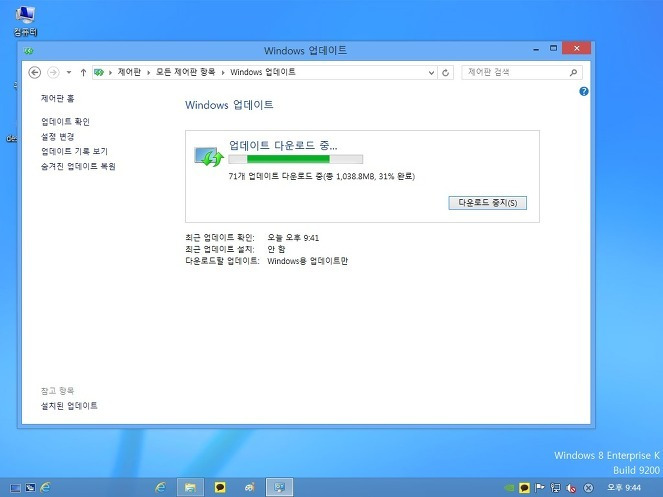This screenshot has width=663, height=497.
Task: Open File Explorer from the taskbar
Action: pyautogui.click(x=190, y=488)
